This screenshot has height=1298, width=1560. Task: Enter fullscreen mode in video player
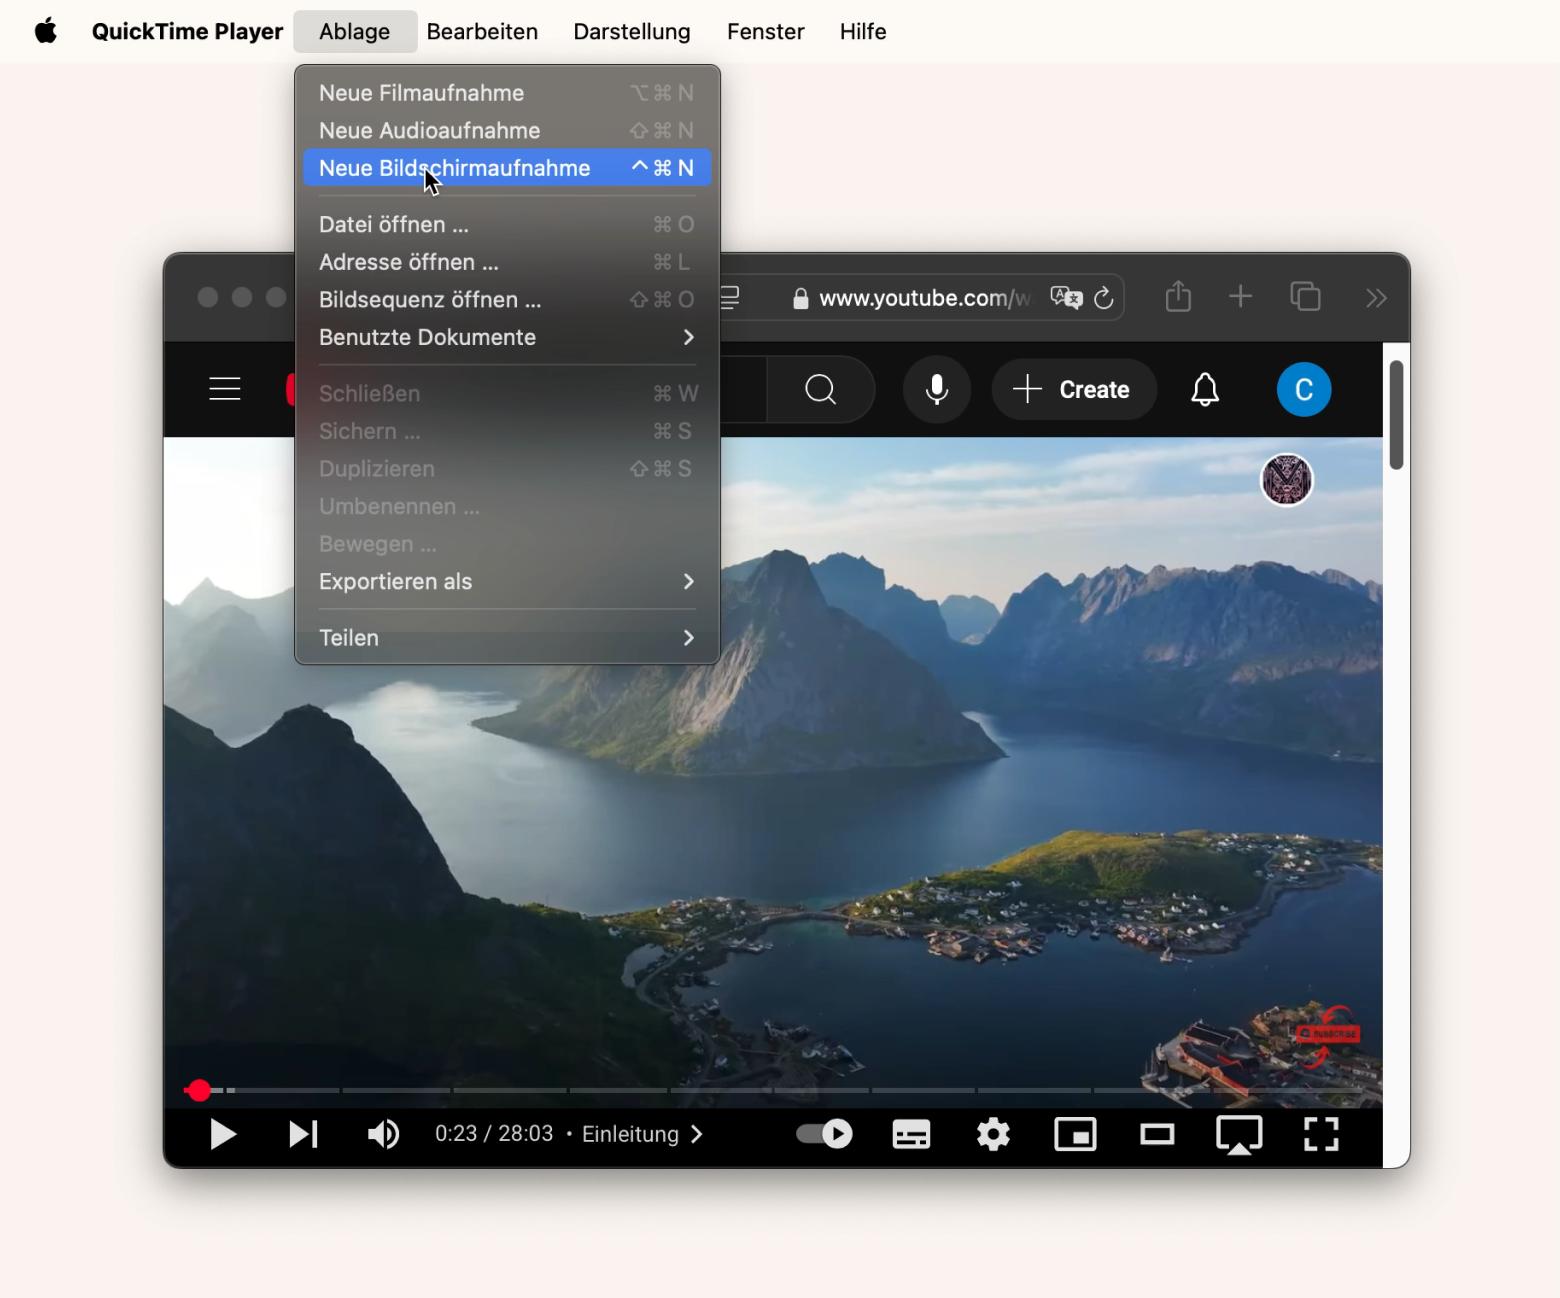pos(1321,1134)
